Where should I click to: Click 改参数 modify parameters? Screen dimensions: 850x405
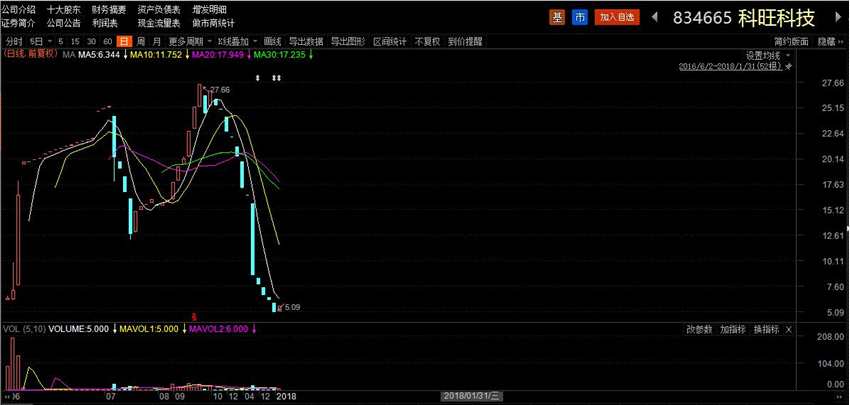point(699,329)
